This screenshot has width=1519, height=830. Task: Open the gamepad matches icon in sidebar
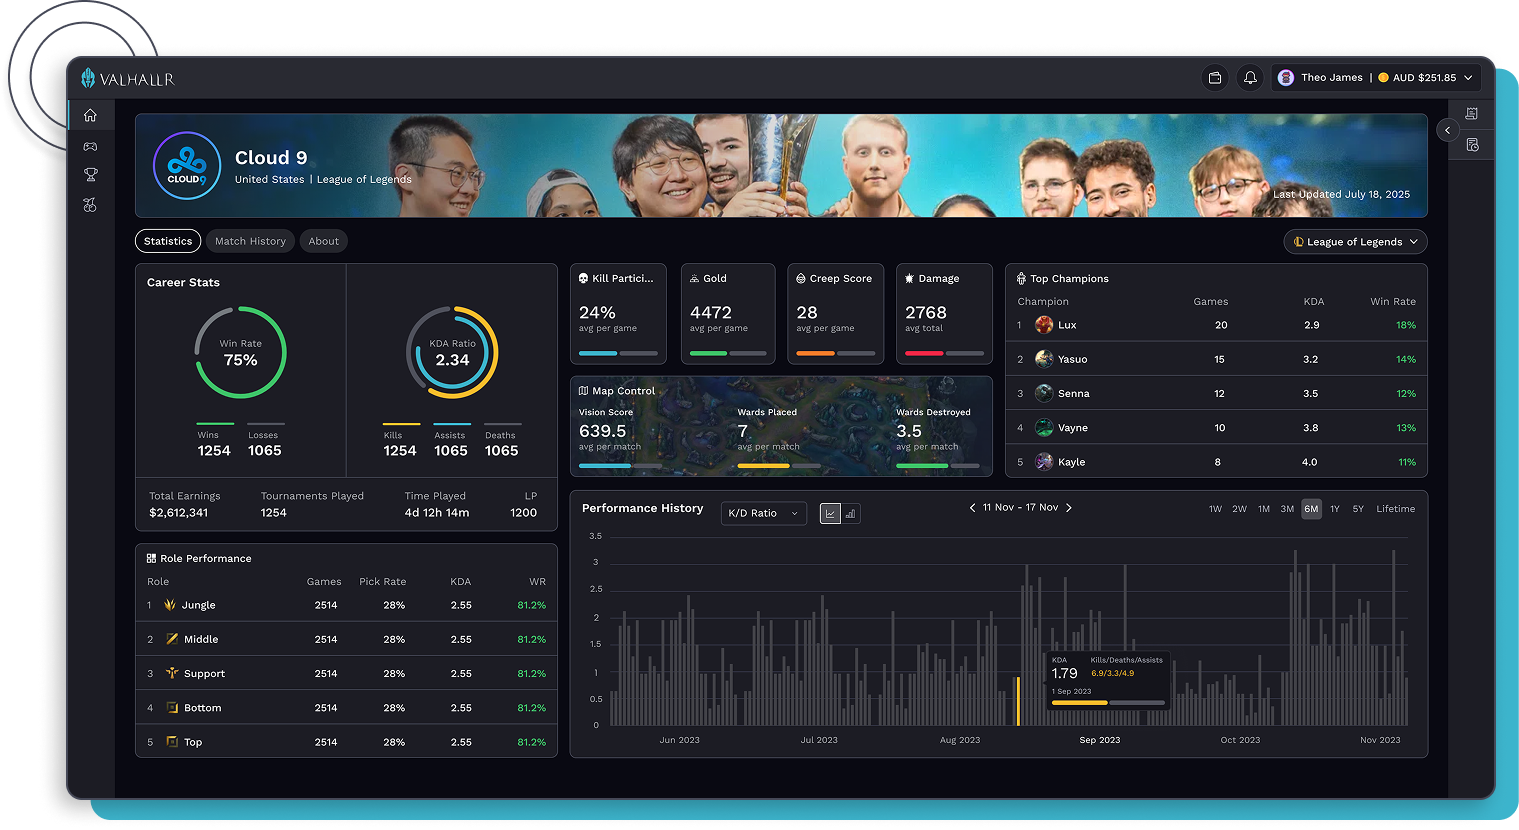(x=90, y=144)
